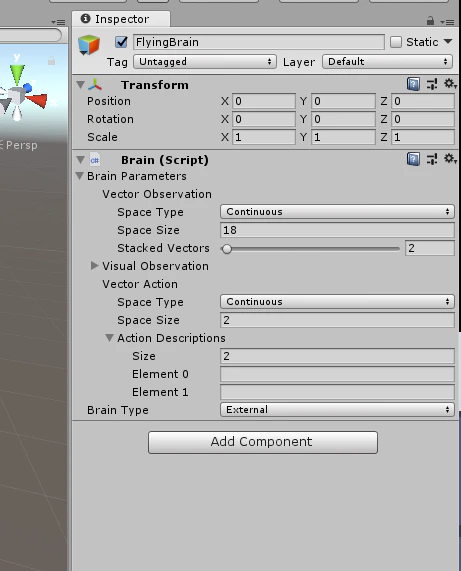Click the Scale Y field
Viewport: 461px width, 571px height.
(343, 137)
